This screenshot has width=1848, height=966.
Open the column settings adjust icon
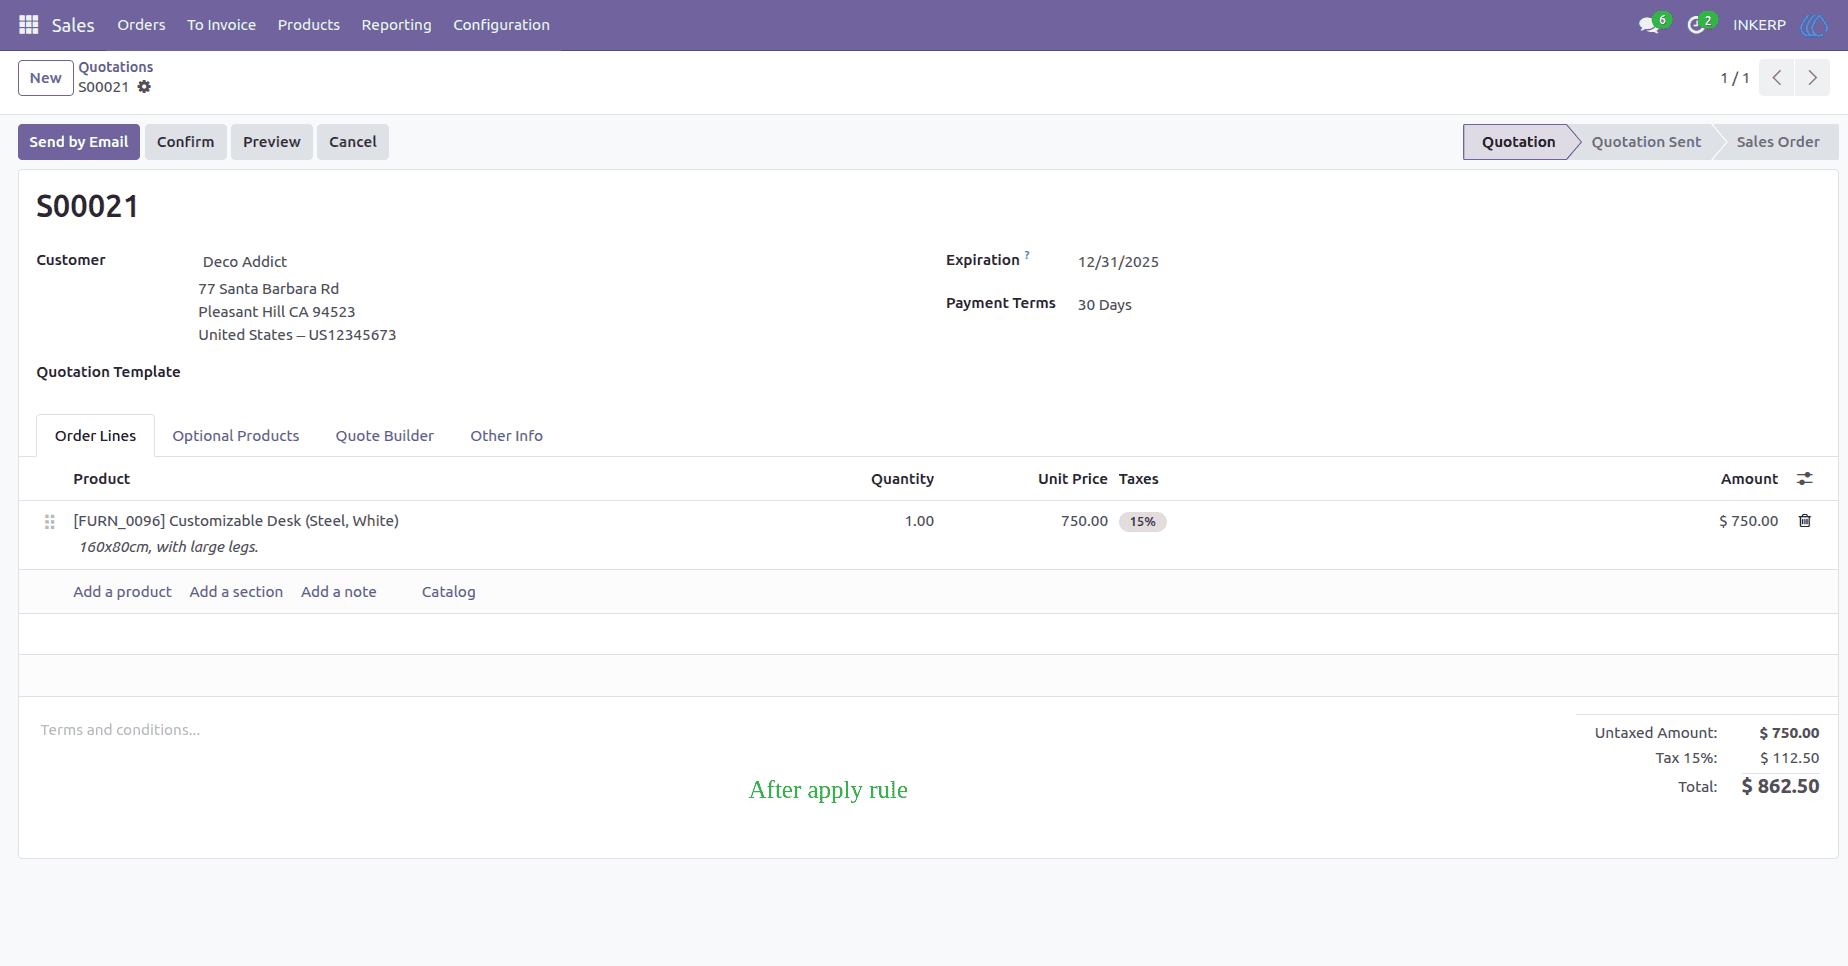[x=1805, y=479]
